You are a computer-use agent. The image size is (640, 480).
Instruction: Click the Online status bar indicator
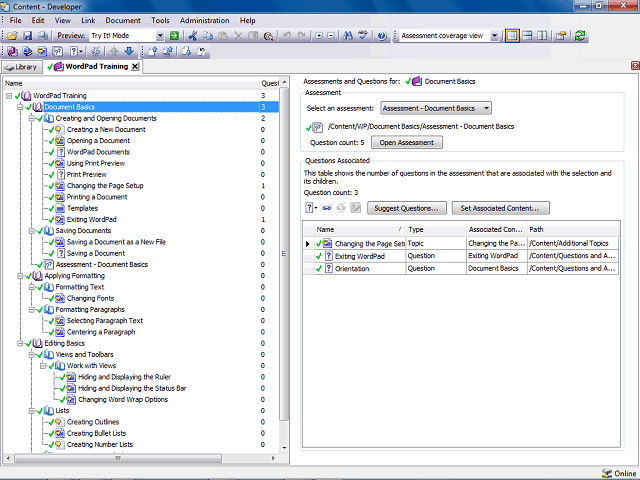[619, 473]
